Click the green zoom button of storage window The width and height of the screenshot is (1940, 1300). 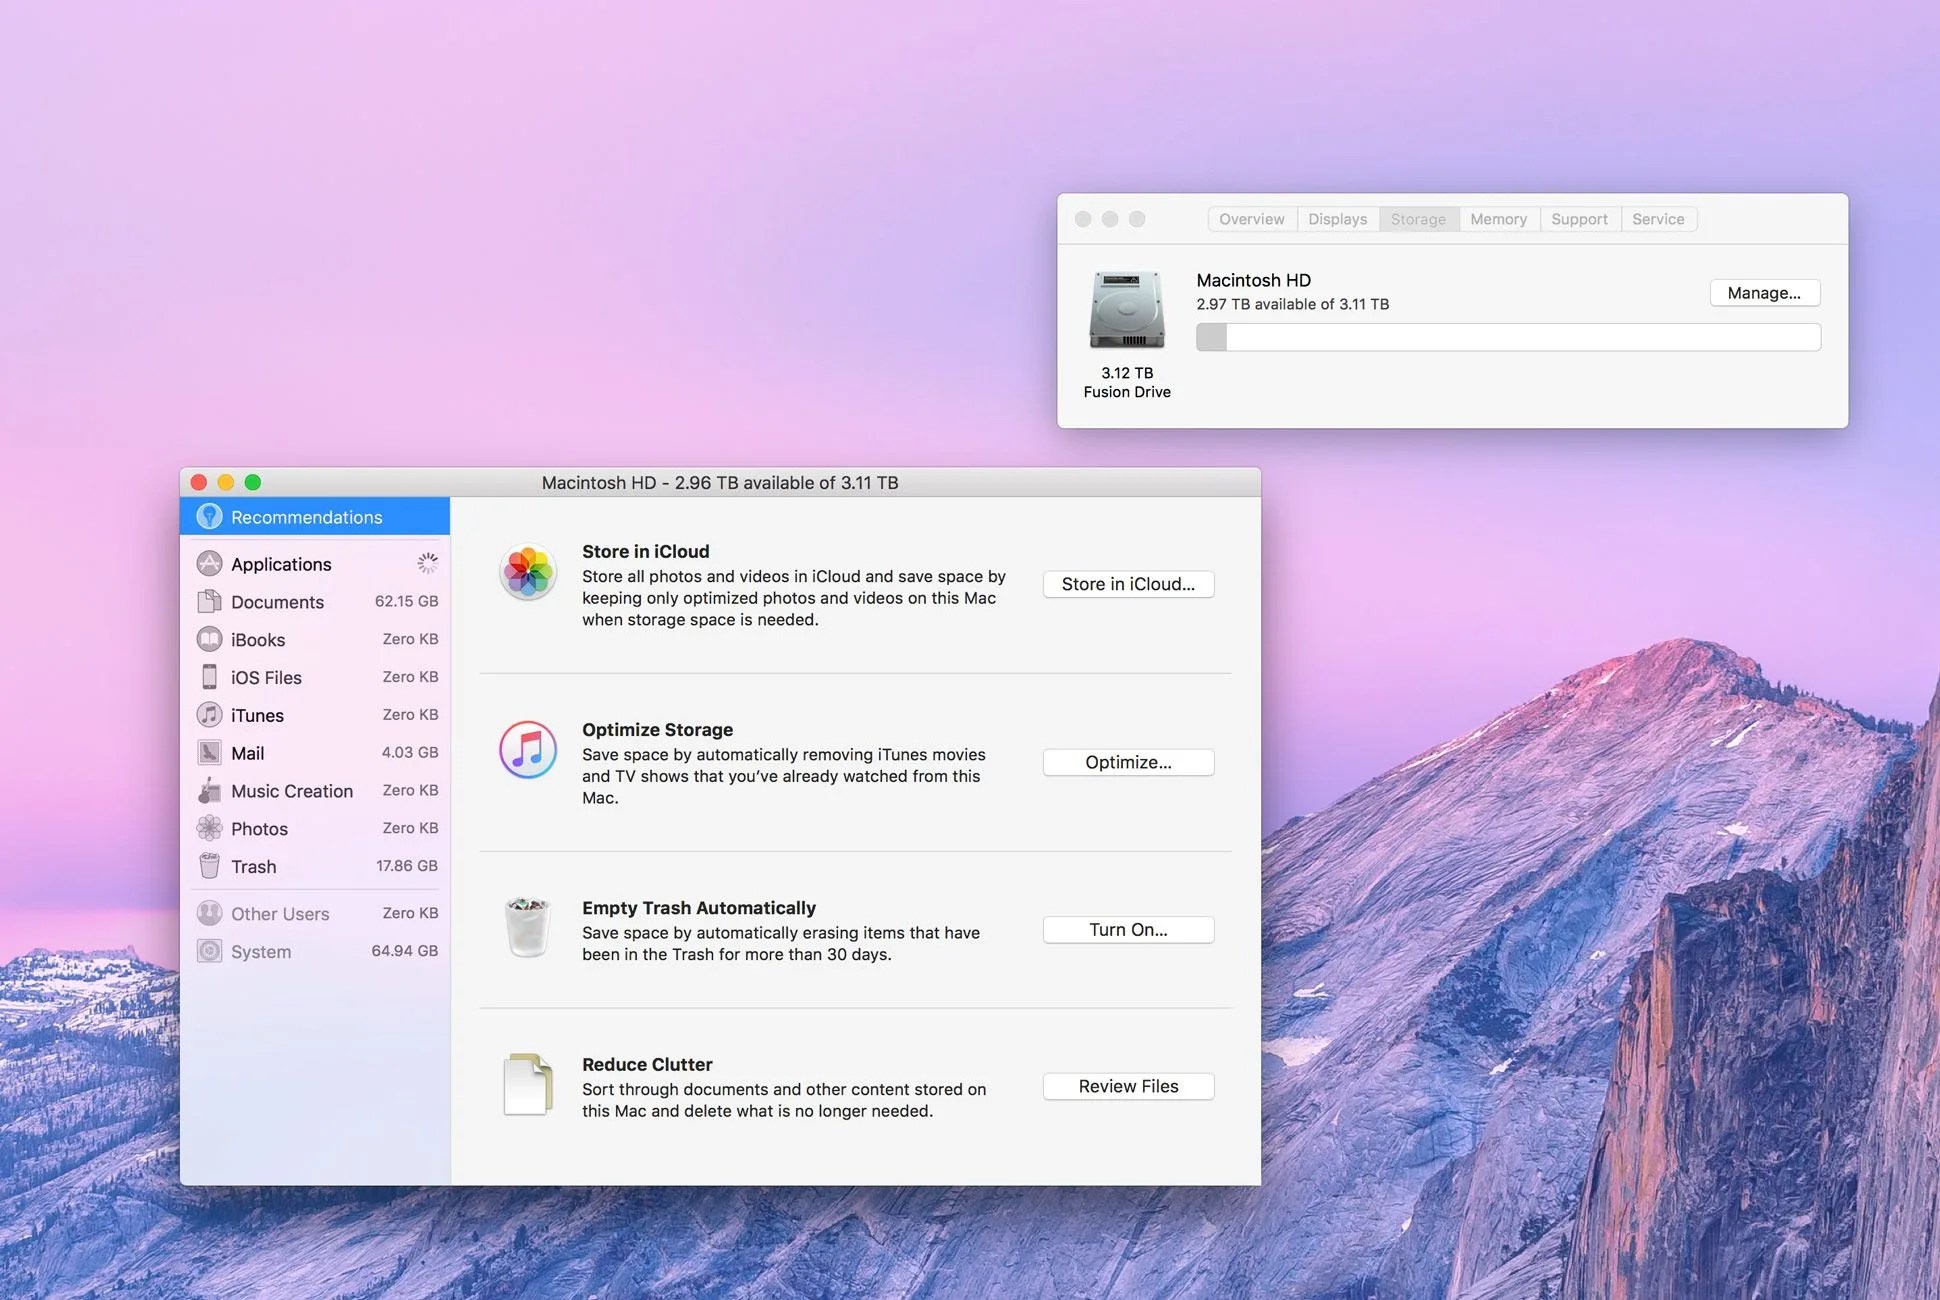[x=253, y=482]
